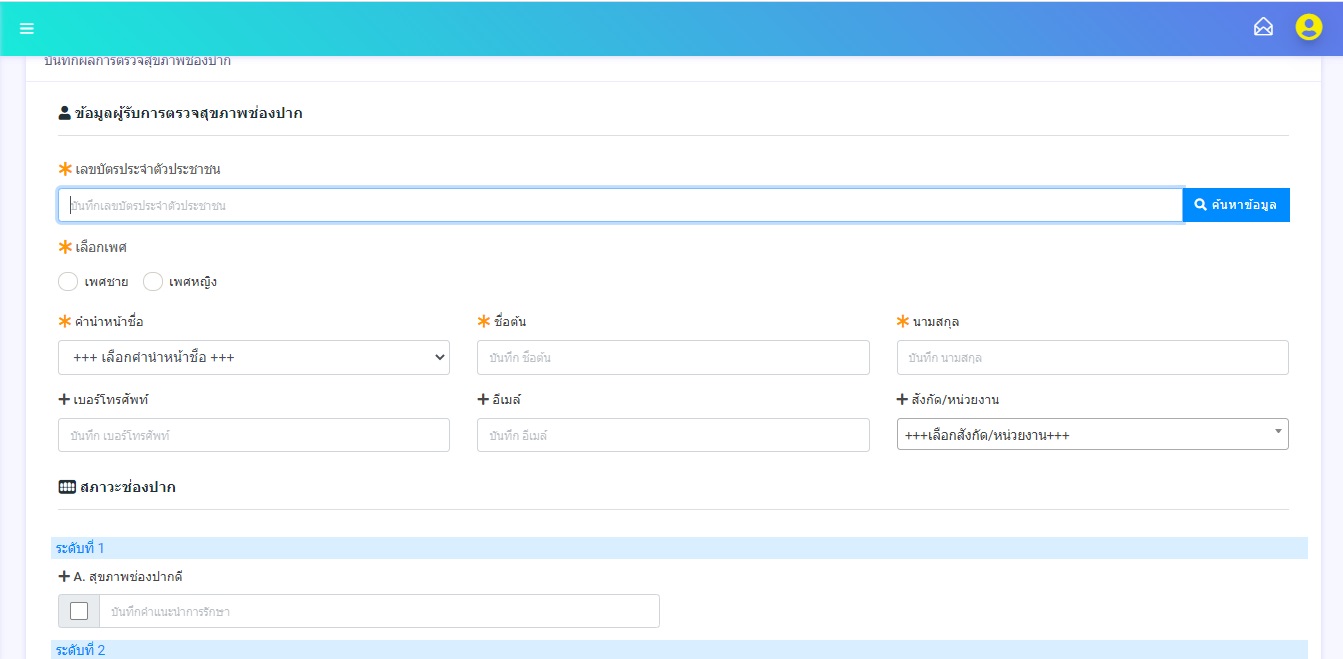
Task: Click the ระดับที่ 1 section header
Action: pos(679,548)
